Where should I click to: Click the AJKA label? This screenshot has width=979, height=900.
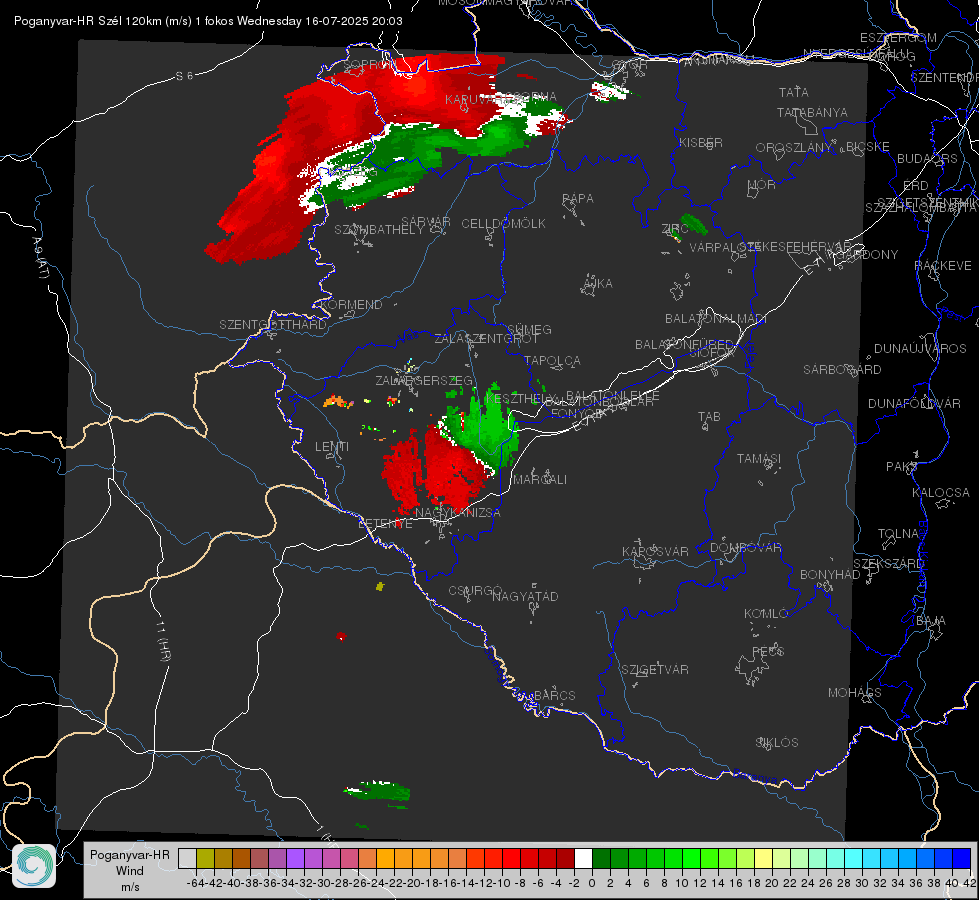coord(597,283)
